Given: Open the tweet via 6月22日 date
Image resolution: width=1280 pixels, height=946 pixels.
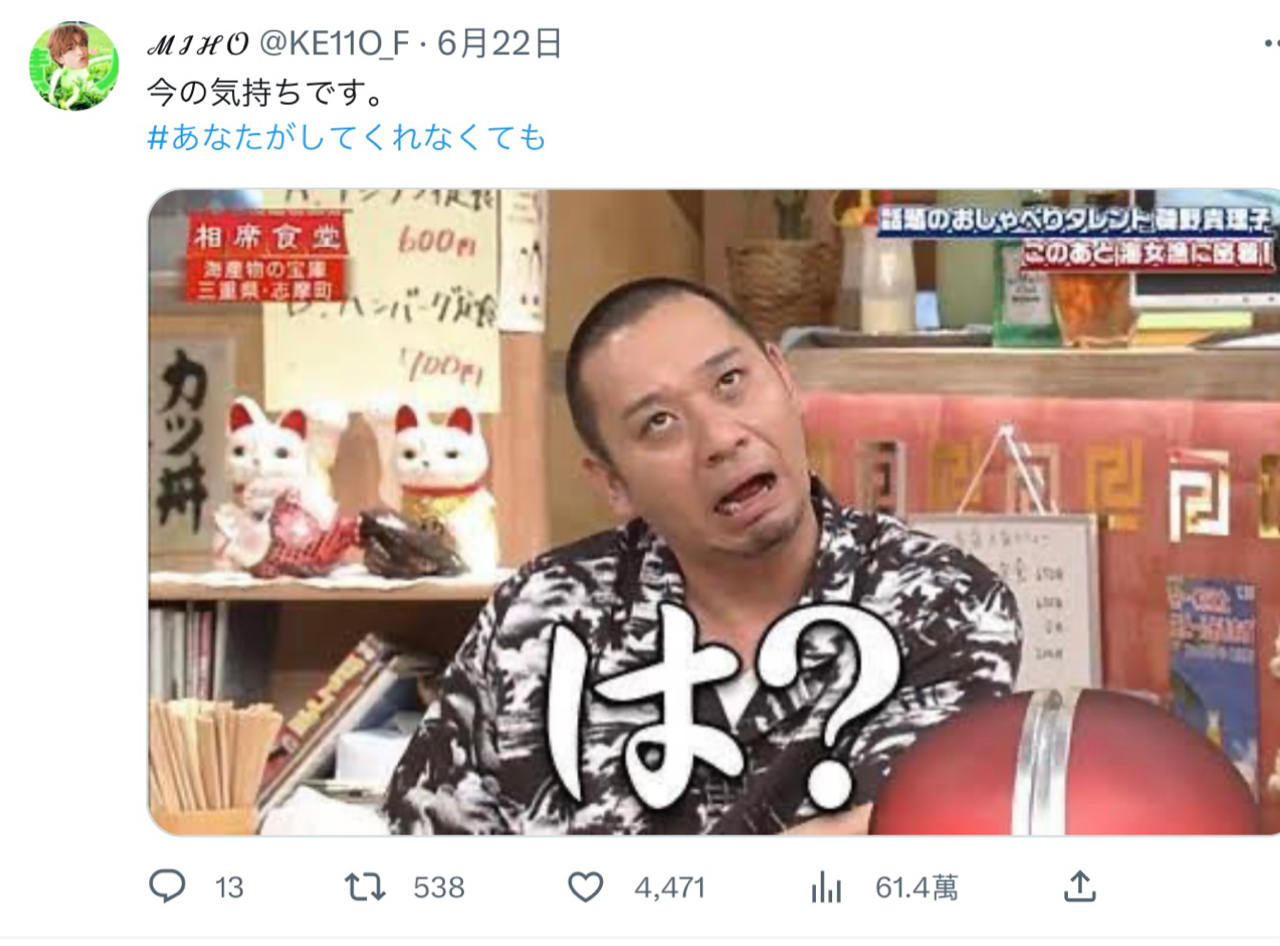Looking at the screenshot, I should tap(499, 43).
